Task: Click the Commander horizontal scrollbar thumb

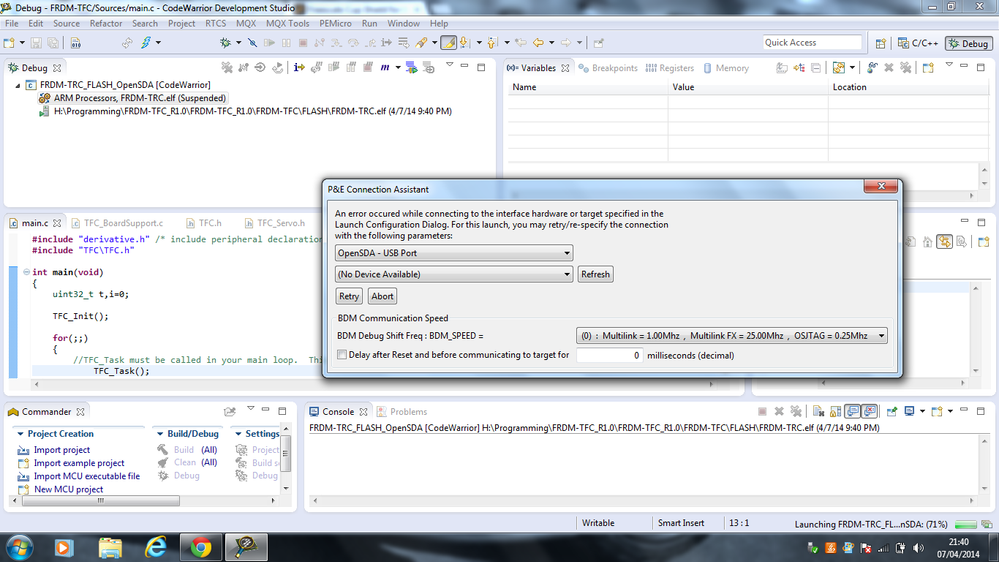Action: tap(101, 501)
